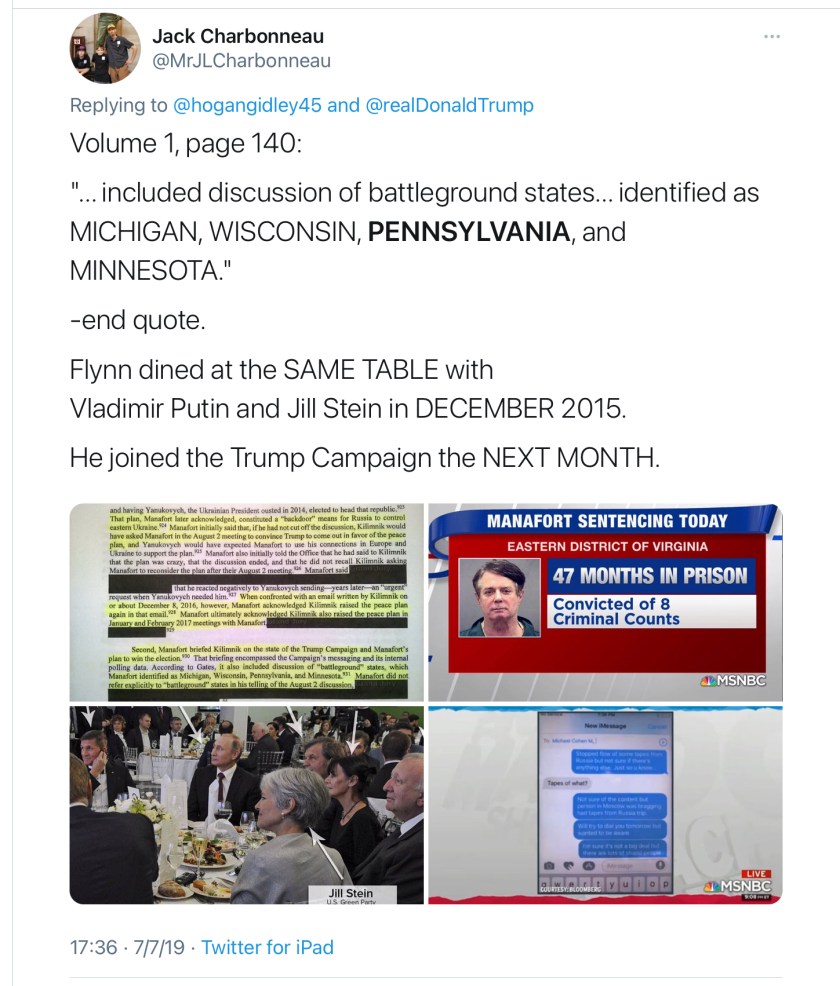Viewport: 840px width, 986px height.
Task: Open the tweet's three-dot more menu
Action: click(772, 36)
